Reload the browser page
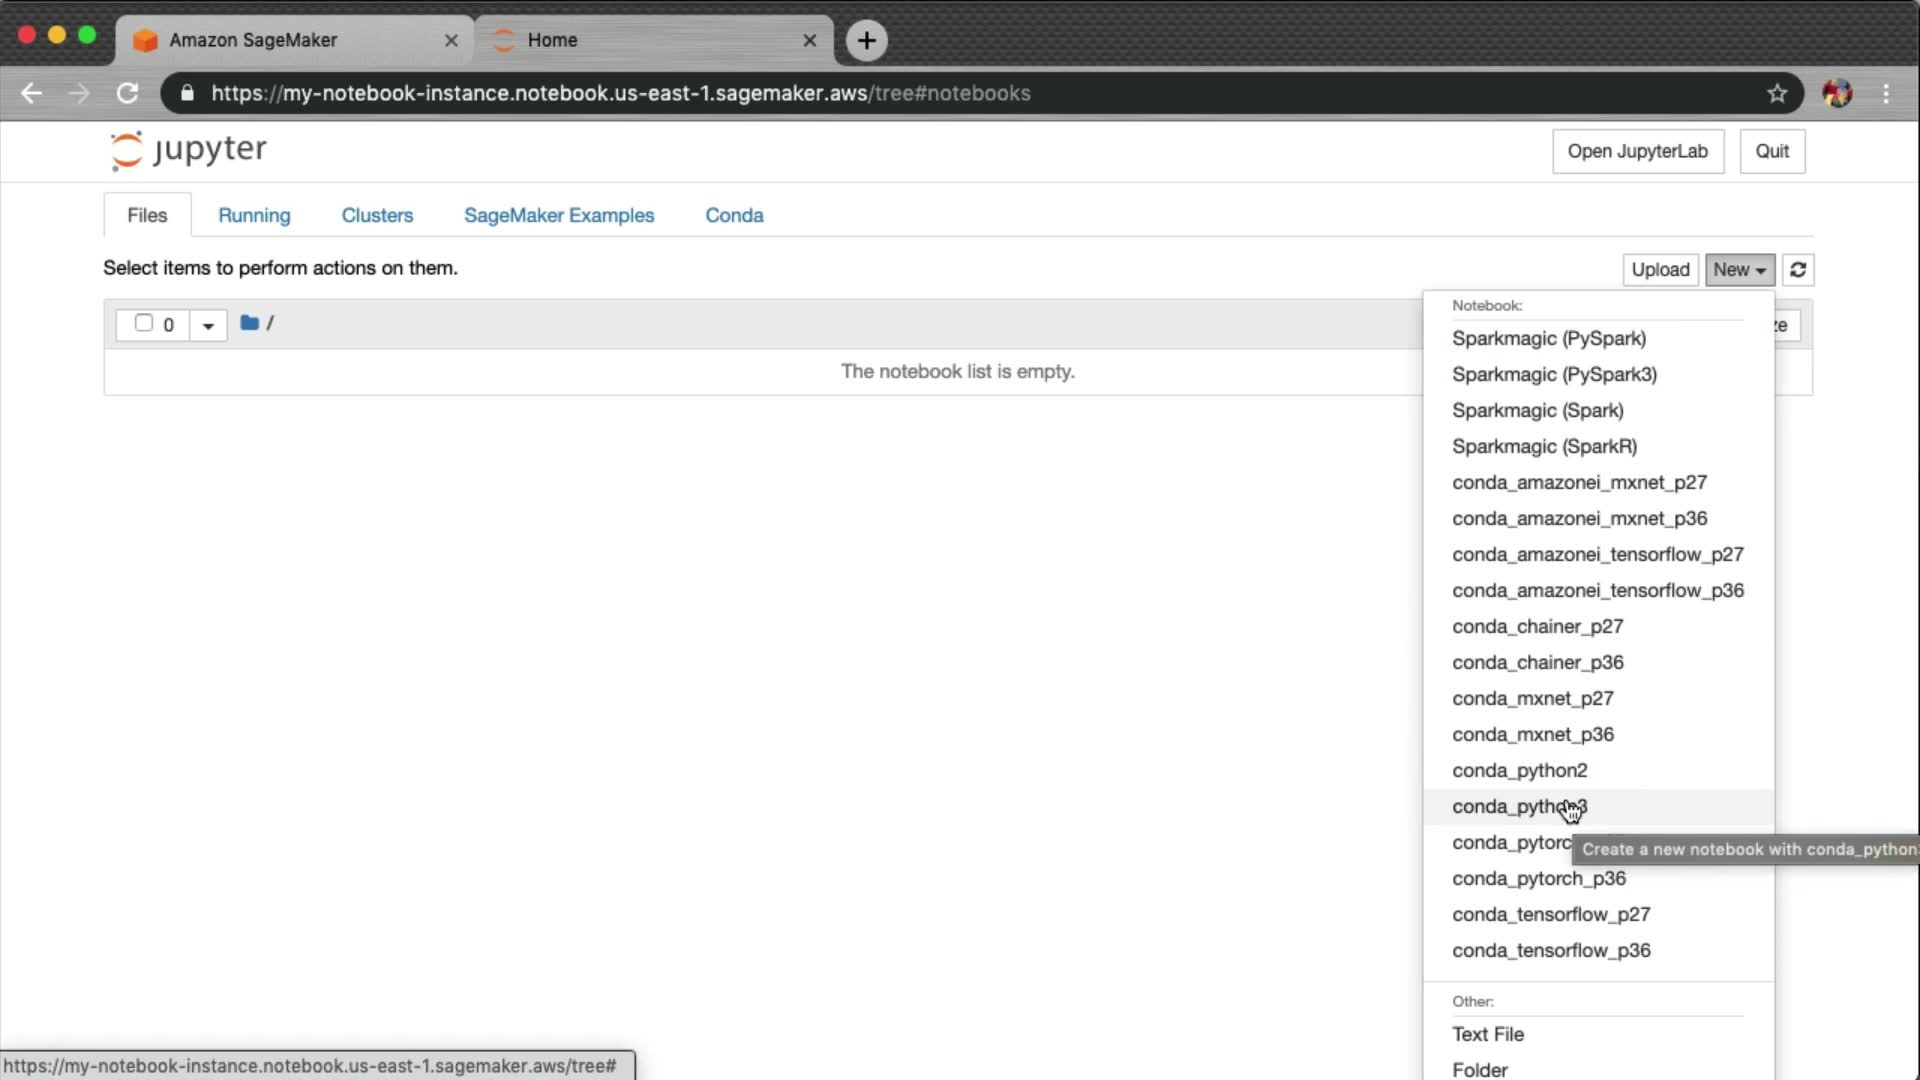This screenshot has width=1920, height=1080. 127,93
